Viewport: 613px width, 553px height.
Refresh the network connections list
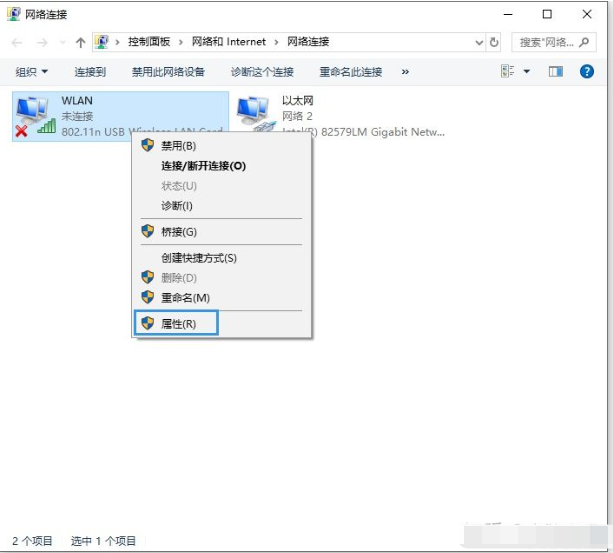click(494, 42)
